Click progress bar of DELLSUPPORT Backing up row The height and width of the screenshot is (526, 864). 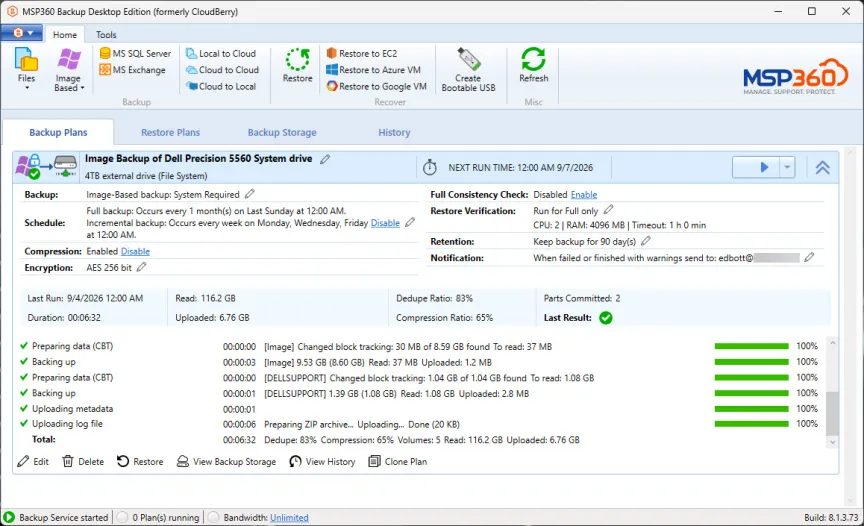[751, 393]
